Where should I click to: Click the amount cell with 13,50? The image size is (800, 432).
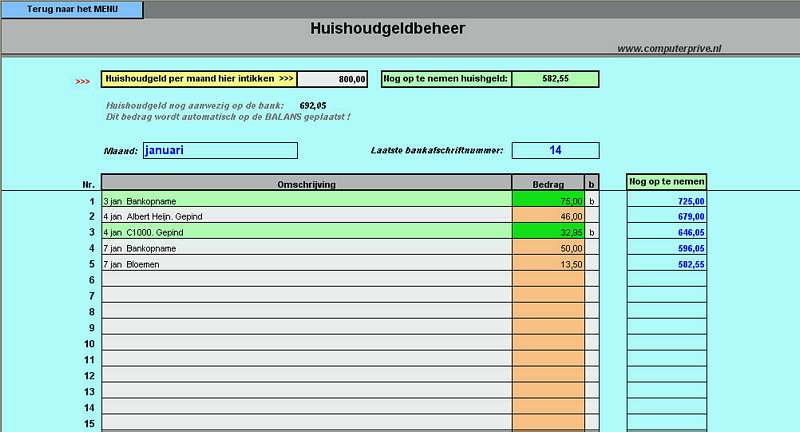pyautogui.click(x=547, y=264)
